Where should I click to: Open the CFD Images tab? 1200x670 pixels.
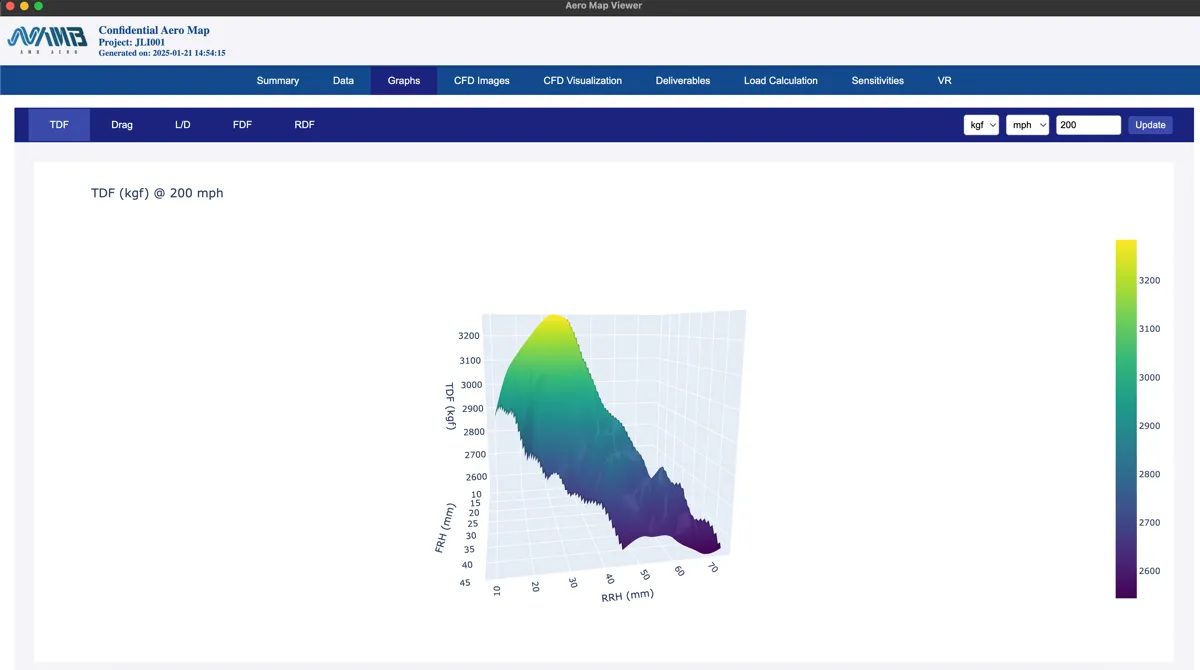(x=481, y=81)
